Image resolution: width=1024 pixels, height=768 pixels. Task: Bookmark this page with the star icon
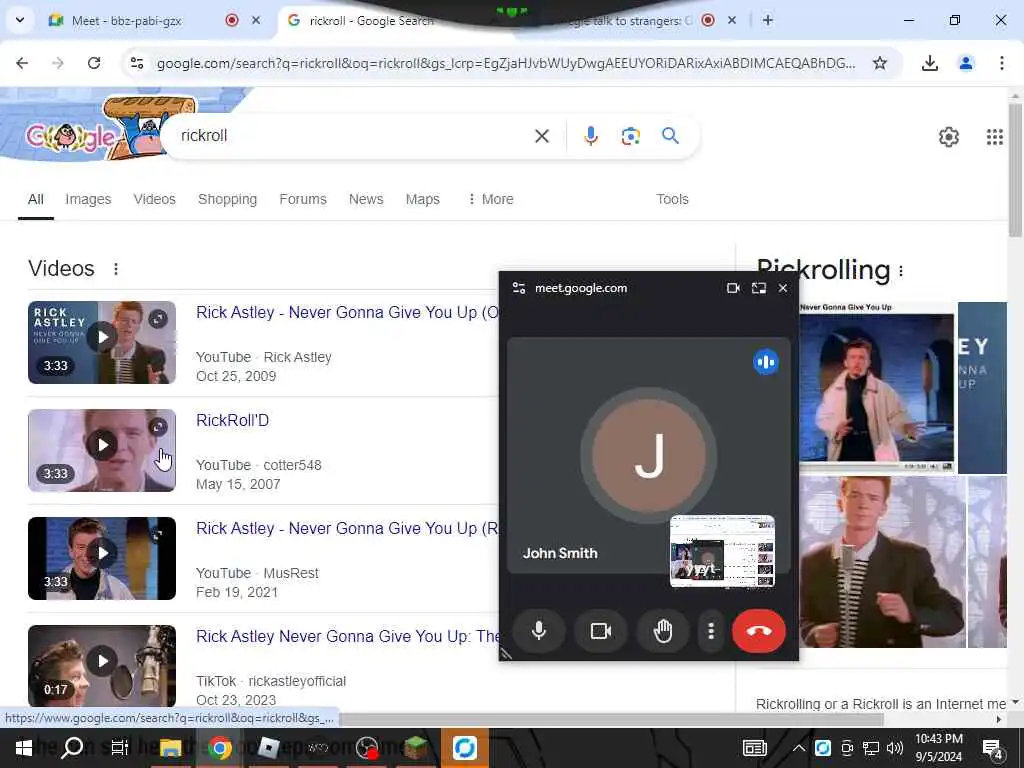tap(880, 63)
